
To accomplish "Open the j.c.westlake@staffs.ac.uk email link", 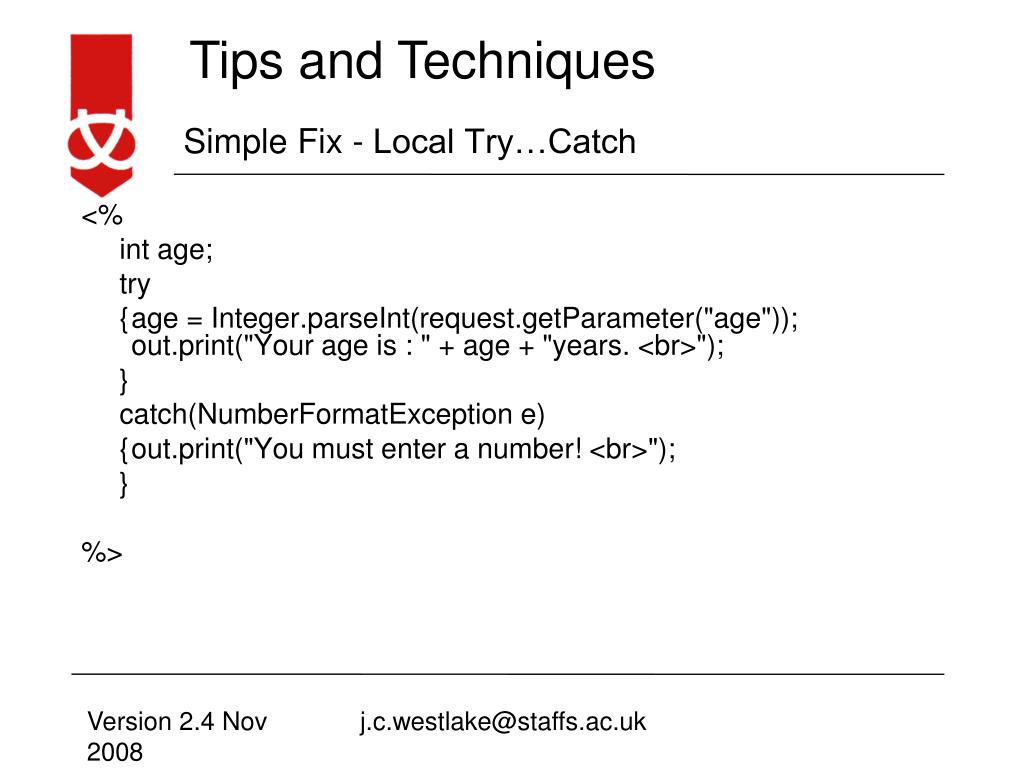I will click(x=503, y=722).
